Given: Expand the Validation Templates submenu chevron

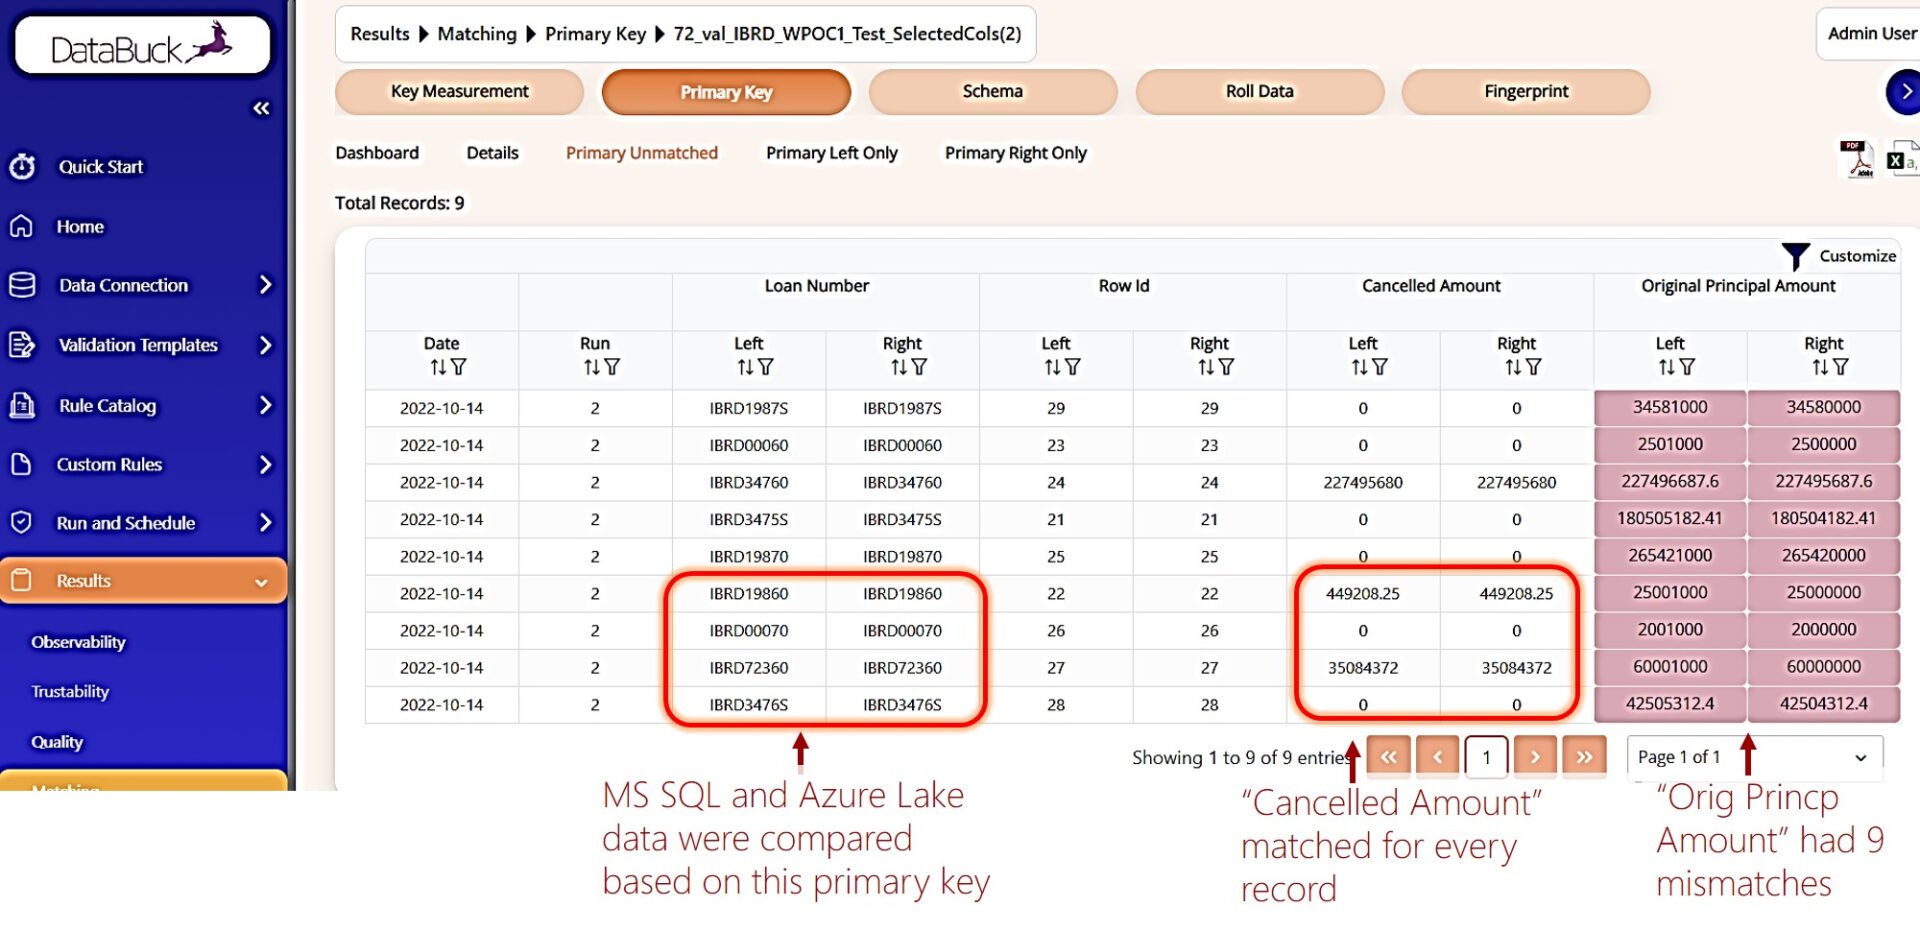Looking at the screenshot, I should (265, 345).
